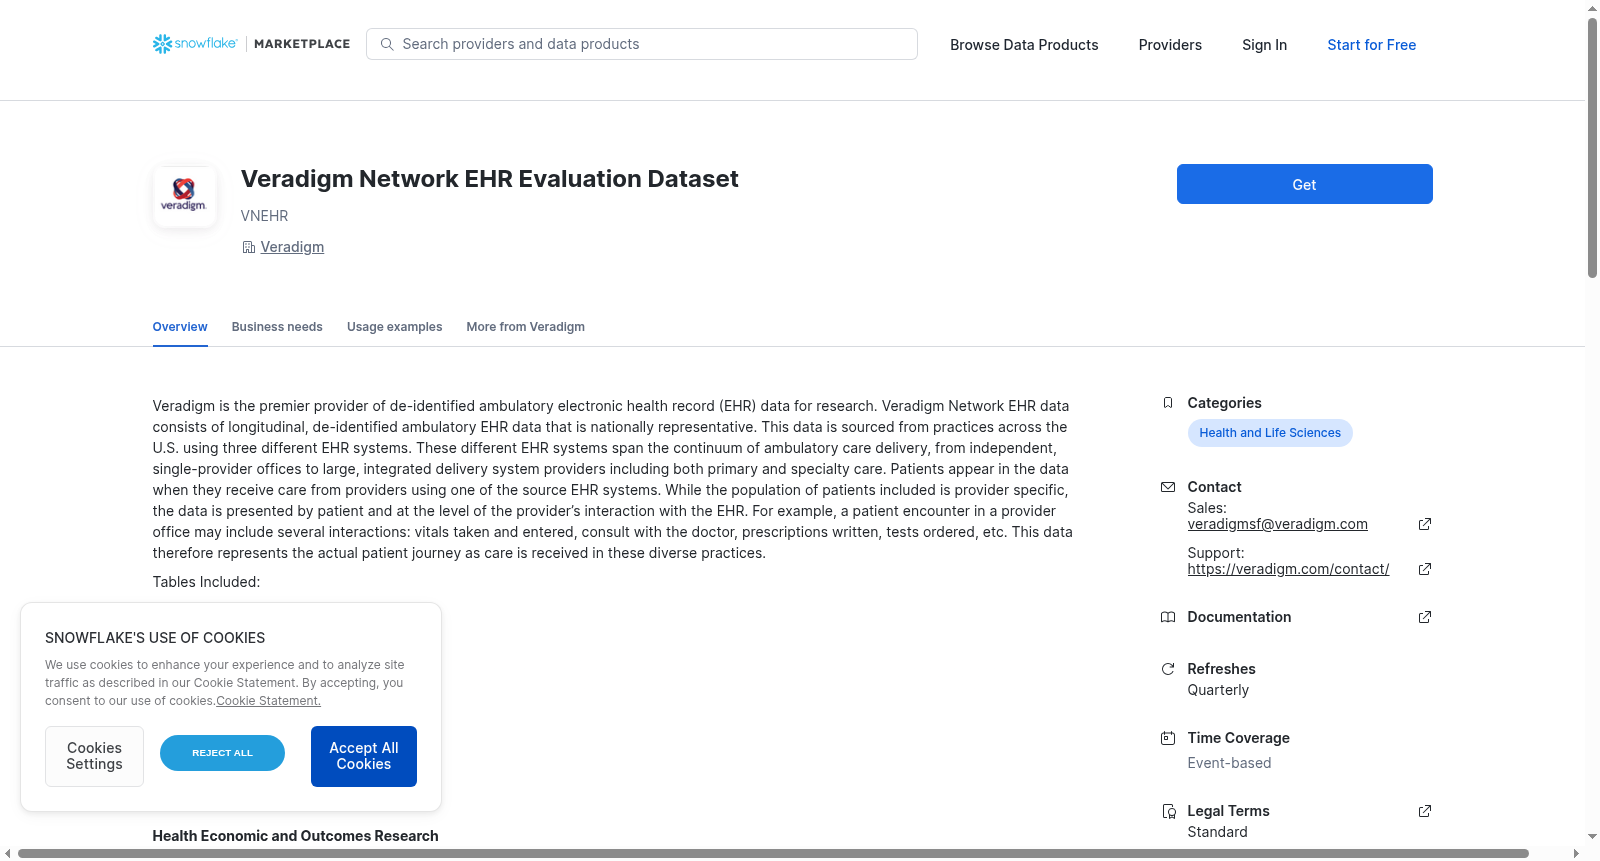
Task: Click the REJECT ALL cookies button
Action: pos(222,753)
